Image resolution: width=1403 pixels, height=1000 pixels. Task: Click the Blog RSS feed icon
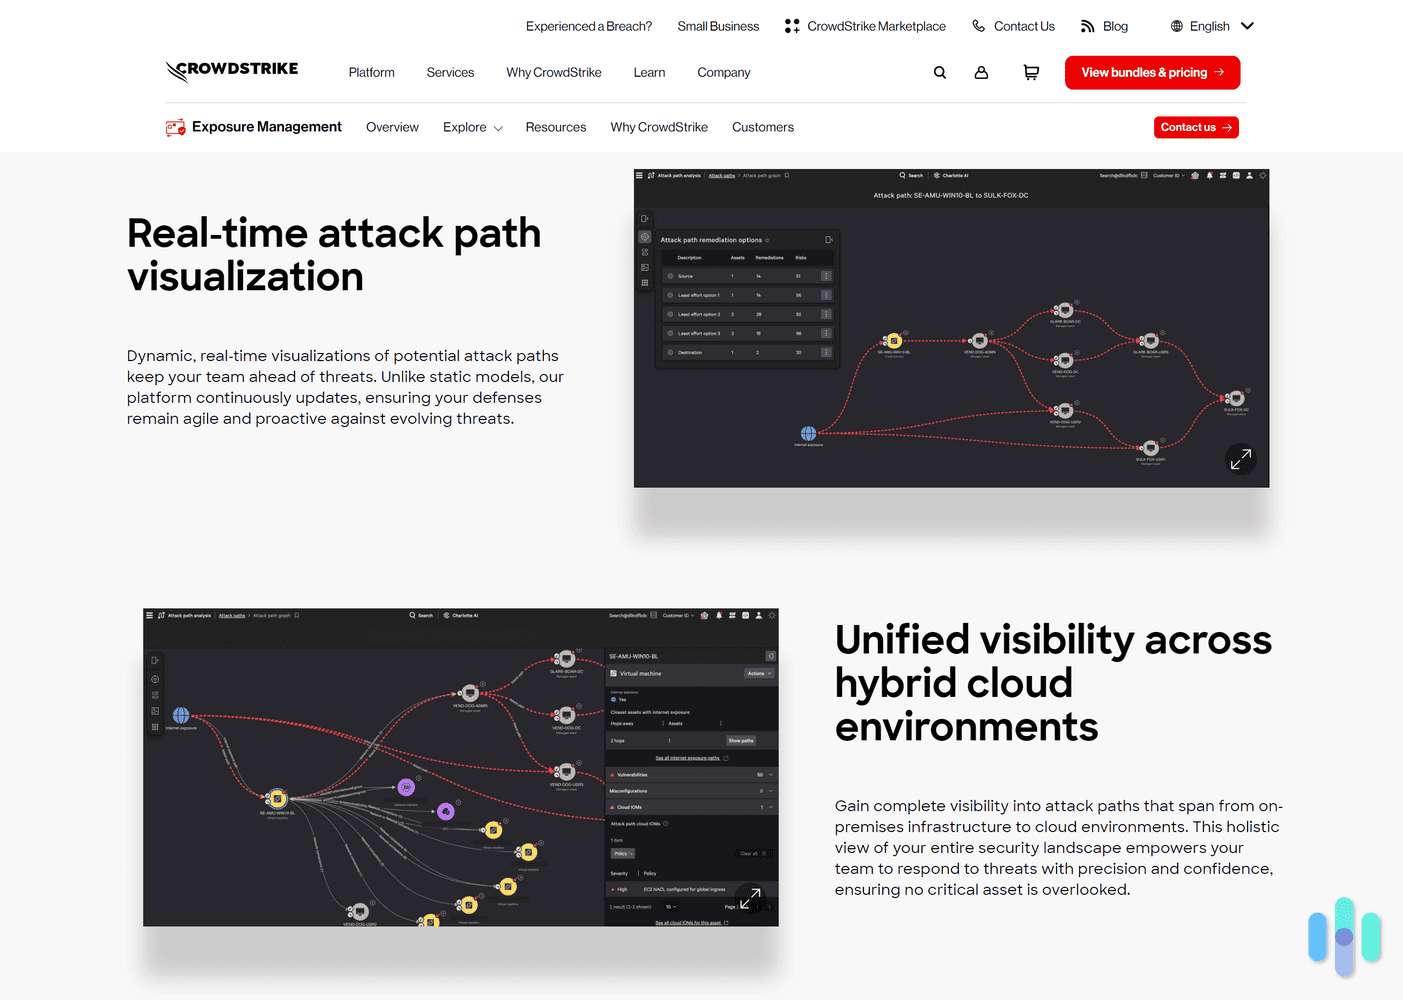coord(1088,26)
